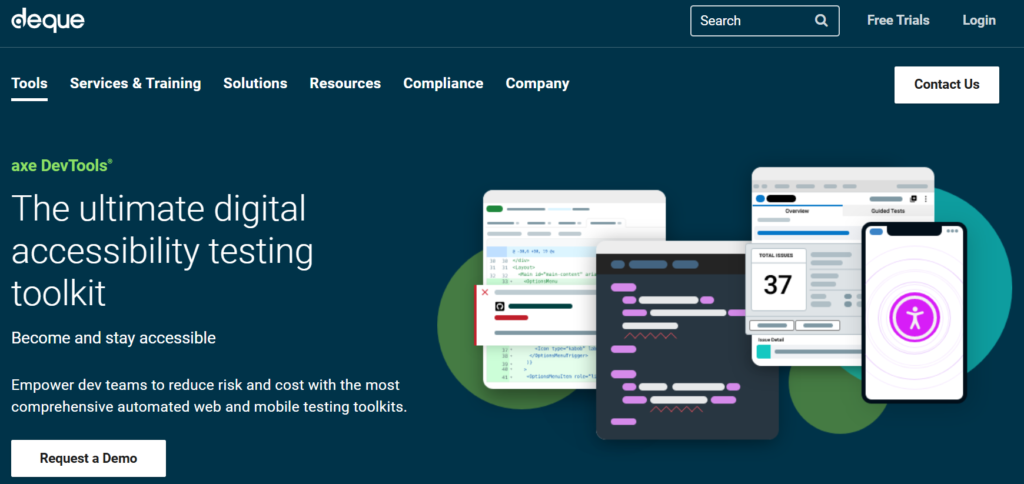Click "Become and stay accessible" text
The width and height of the screenshot is (1024, 484).
pyautogui.click(x=114, y=338)
